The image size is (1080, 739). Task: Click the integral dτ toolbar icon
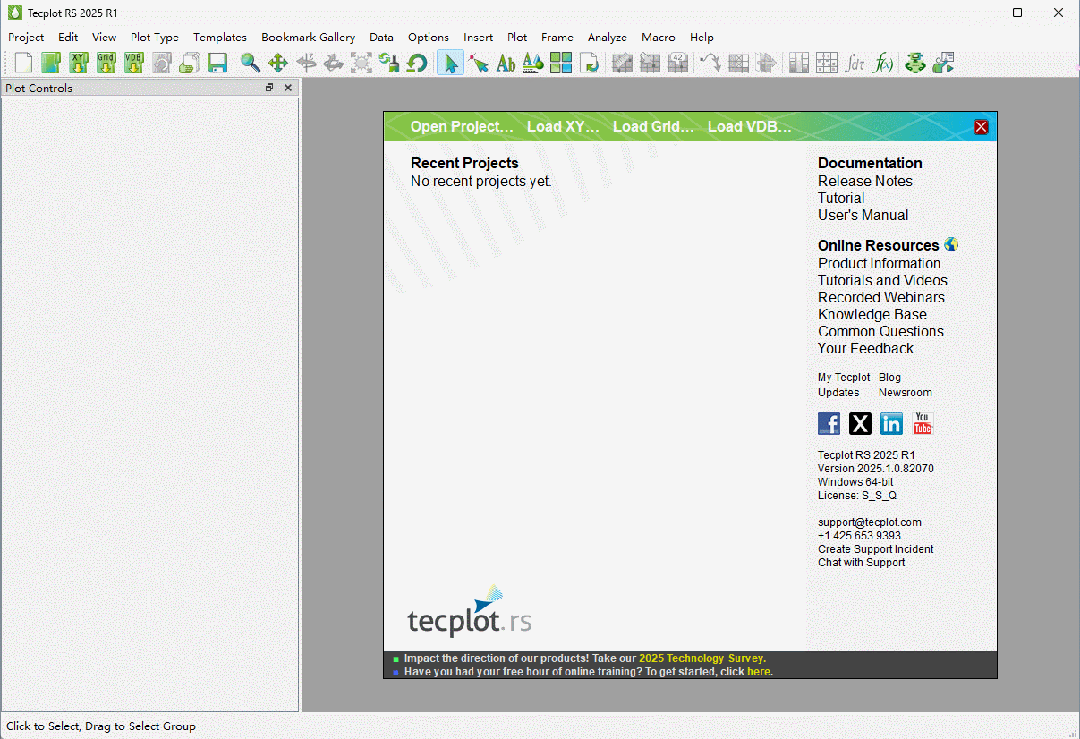[855, 63]
